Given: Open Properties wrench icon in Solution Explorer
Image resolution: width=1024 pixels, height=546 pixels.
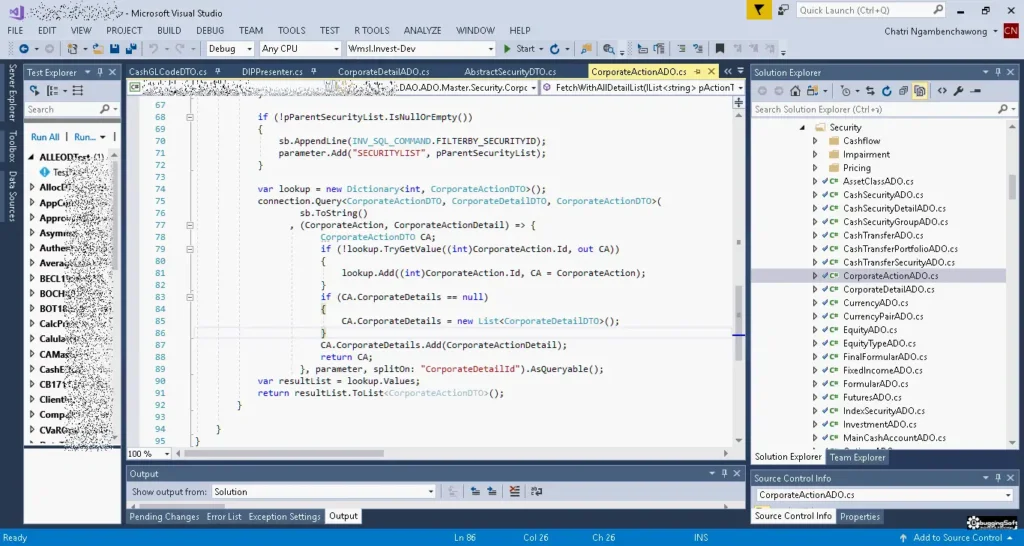Looking at the screenshot, I should 959,91.
